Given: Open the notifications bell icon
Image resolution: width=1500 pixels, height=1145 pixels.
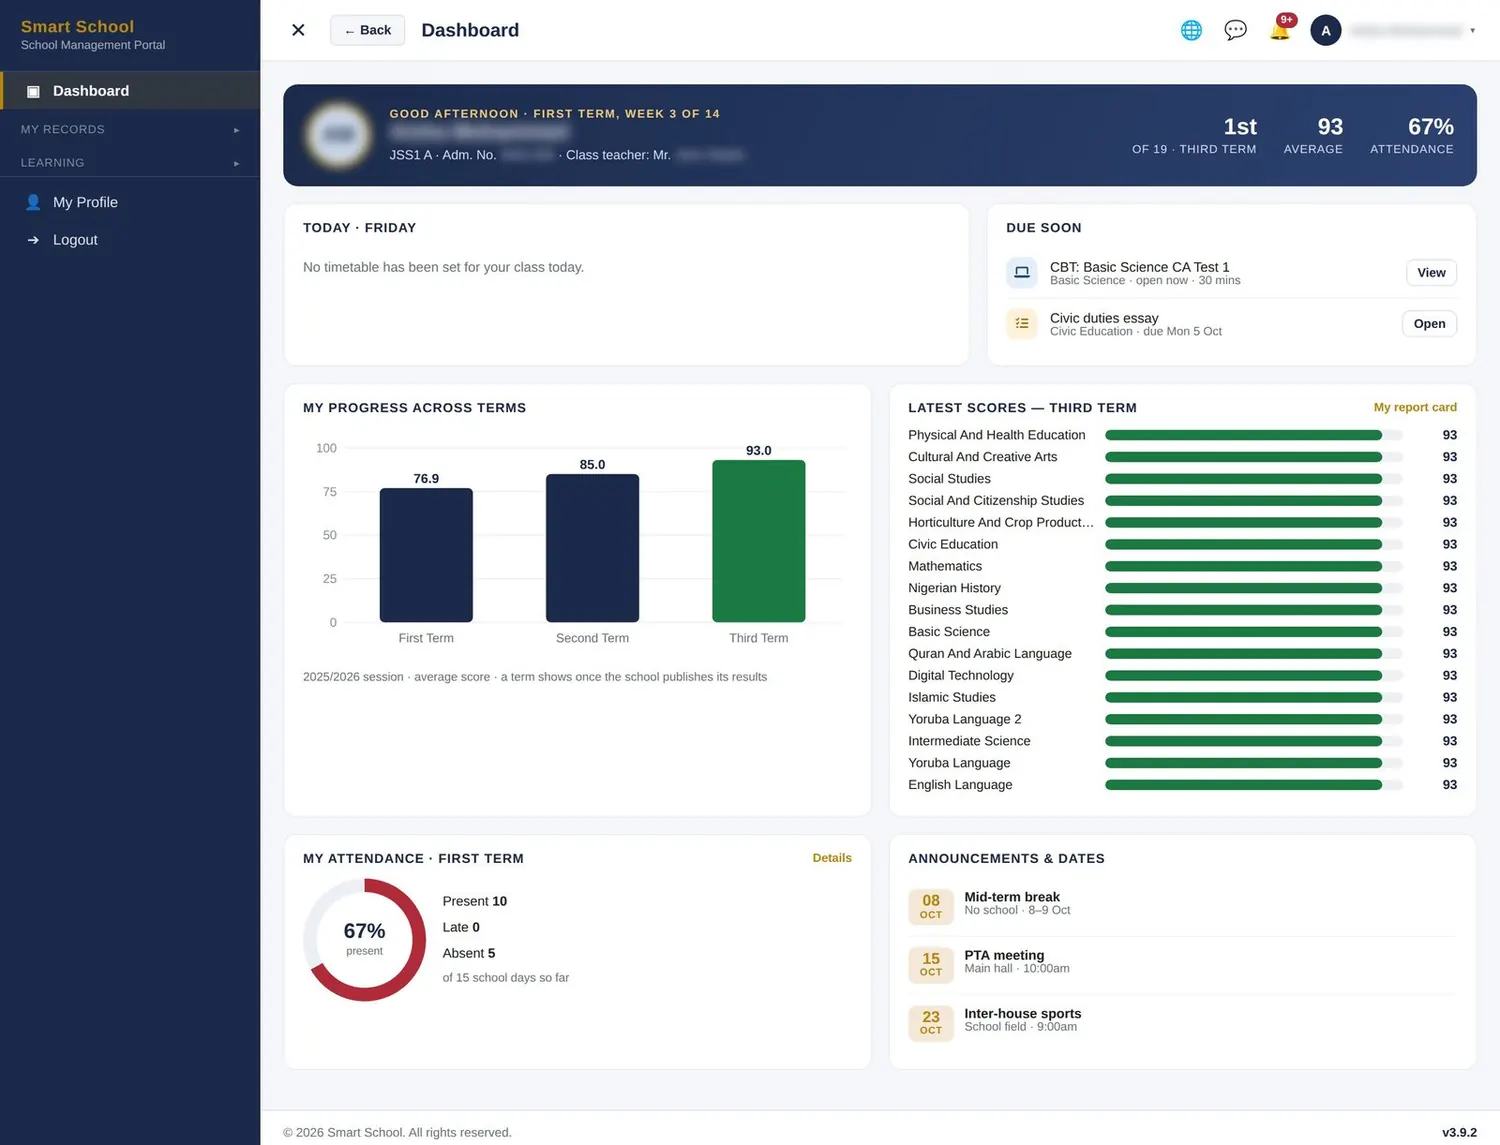Looking at the screenshot, I should (x=1280, y=29).
